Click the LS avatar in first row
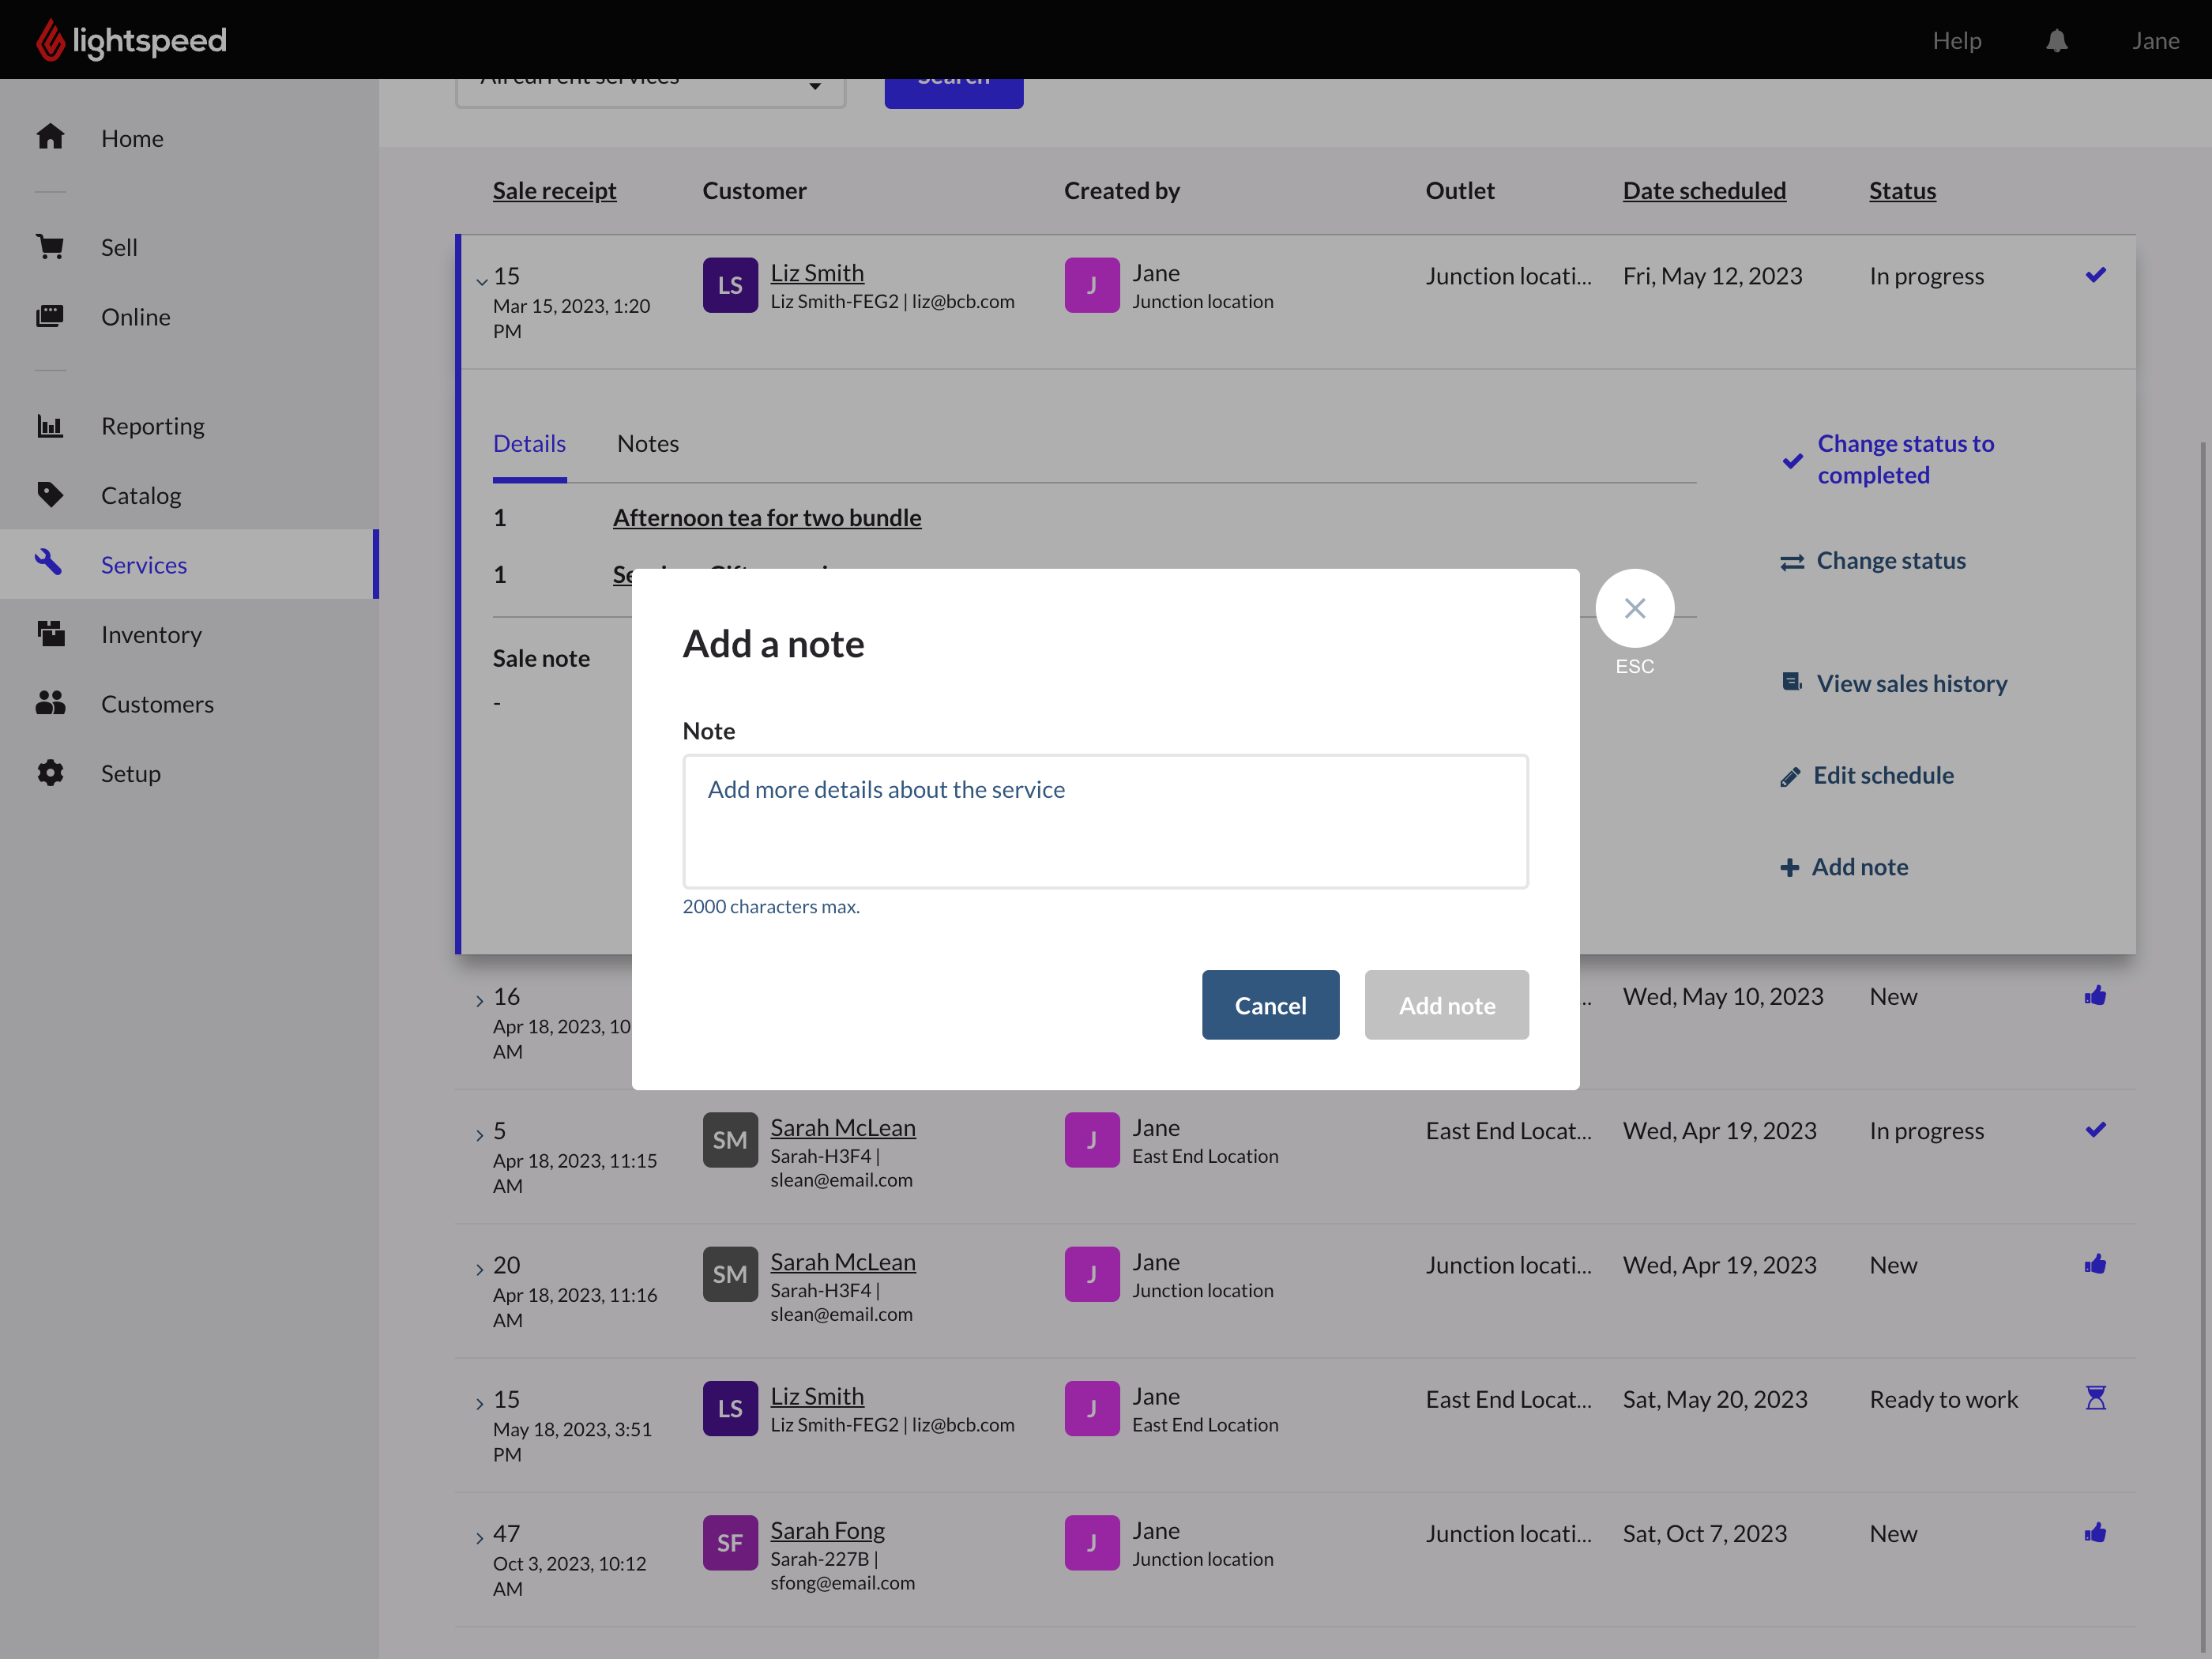The image size is (2212, 1659). coord(730,285)
